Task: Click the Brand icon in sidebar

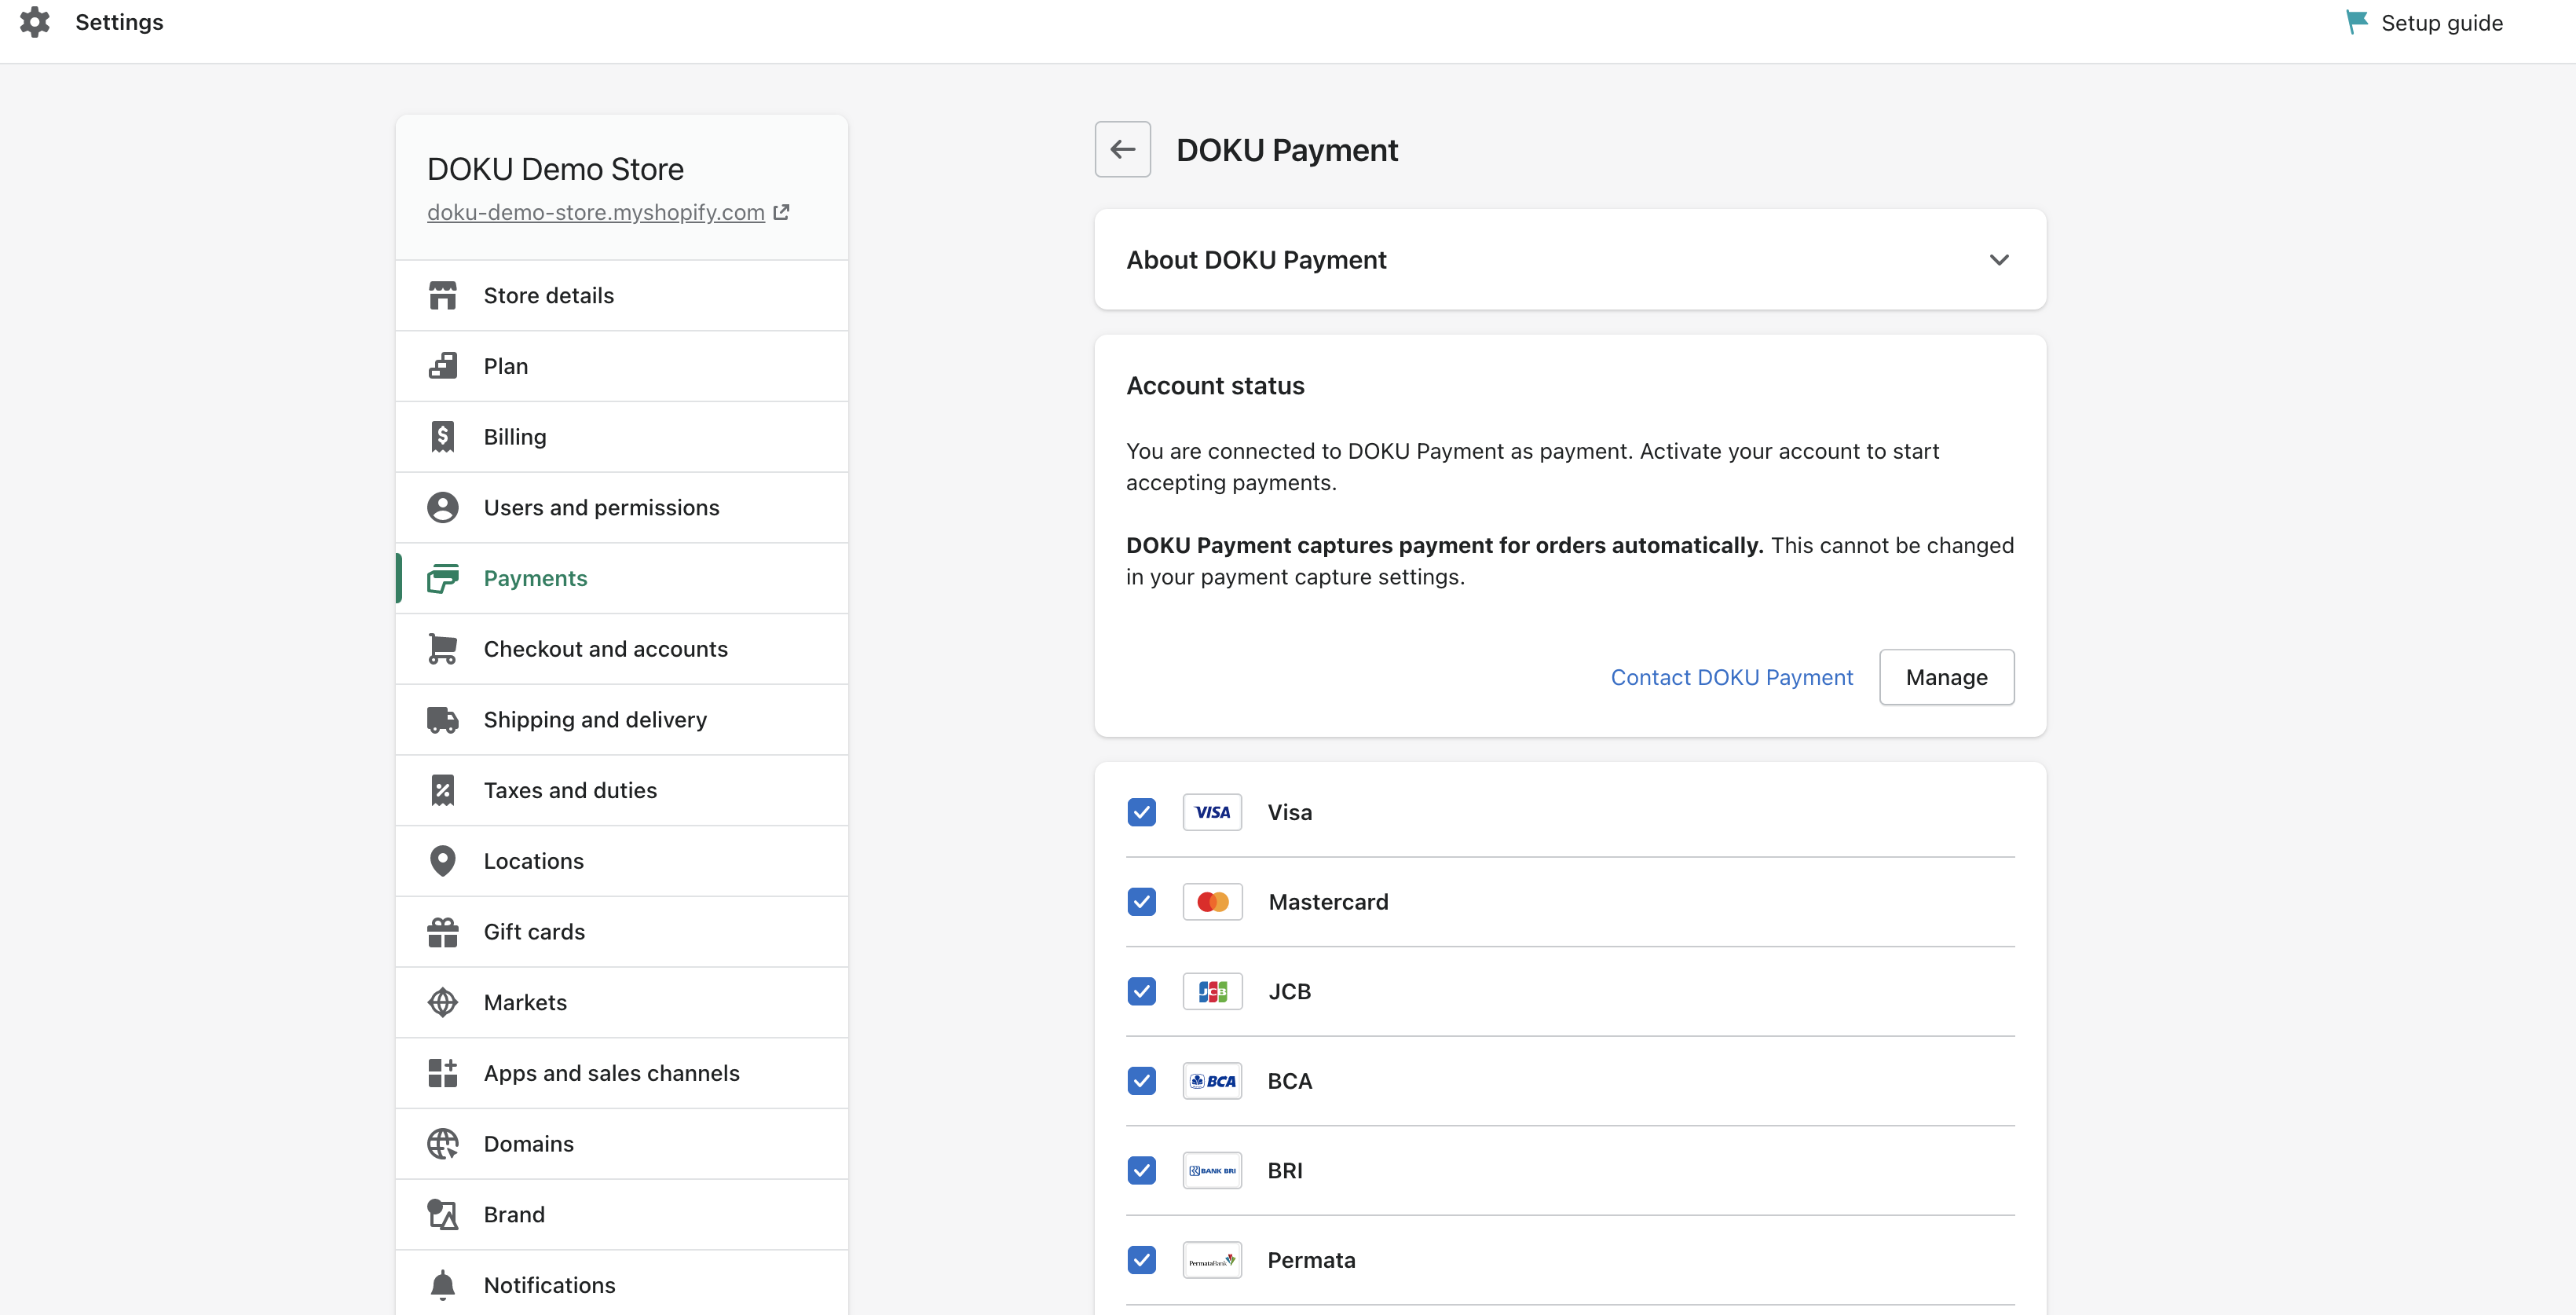Action: pyautogui.click(x=443, y=1214)
